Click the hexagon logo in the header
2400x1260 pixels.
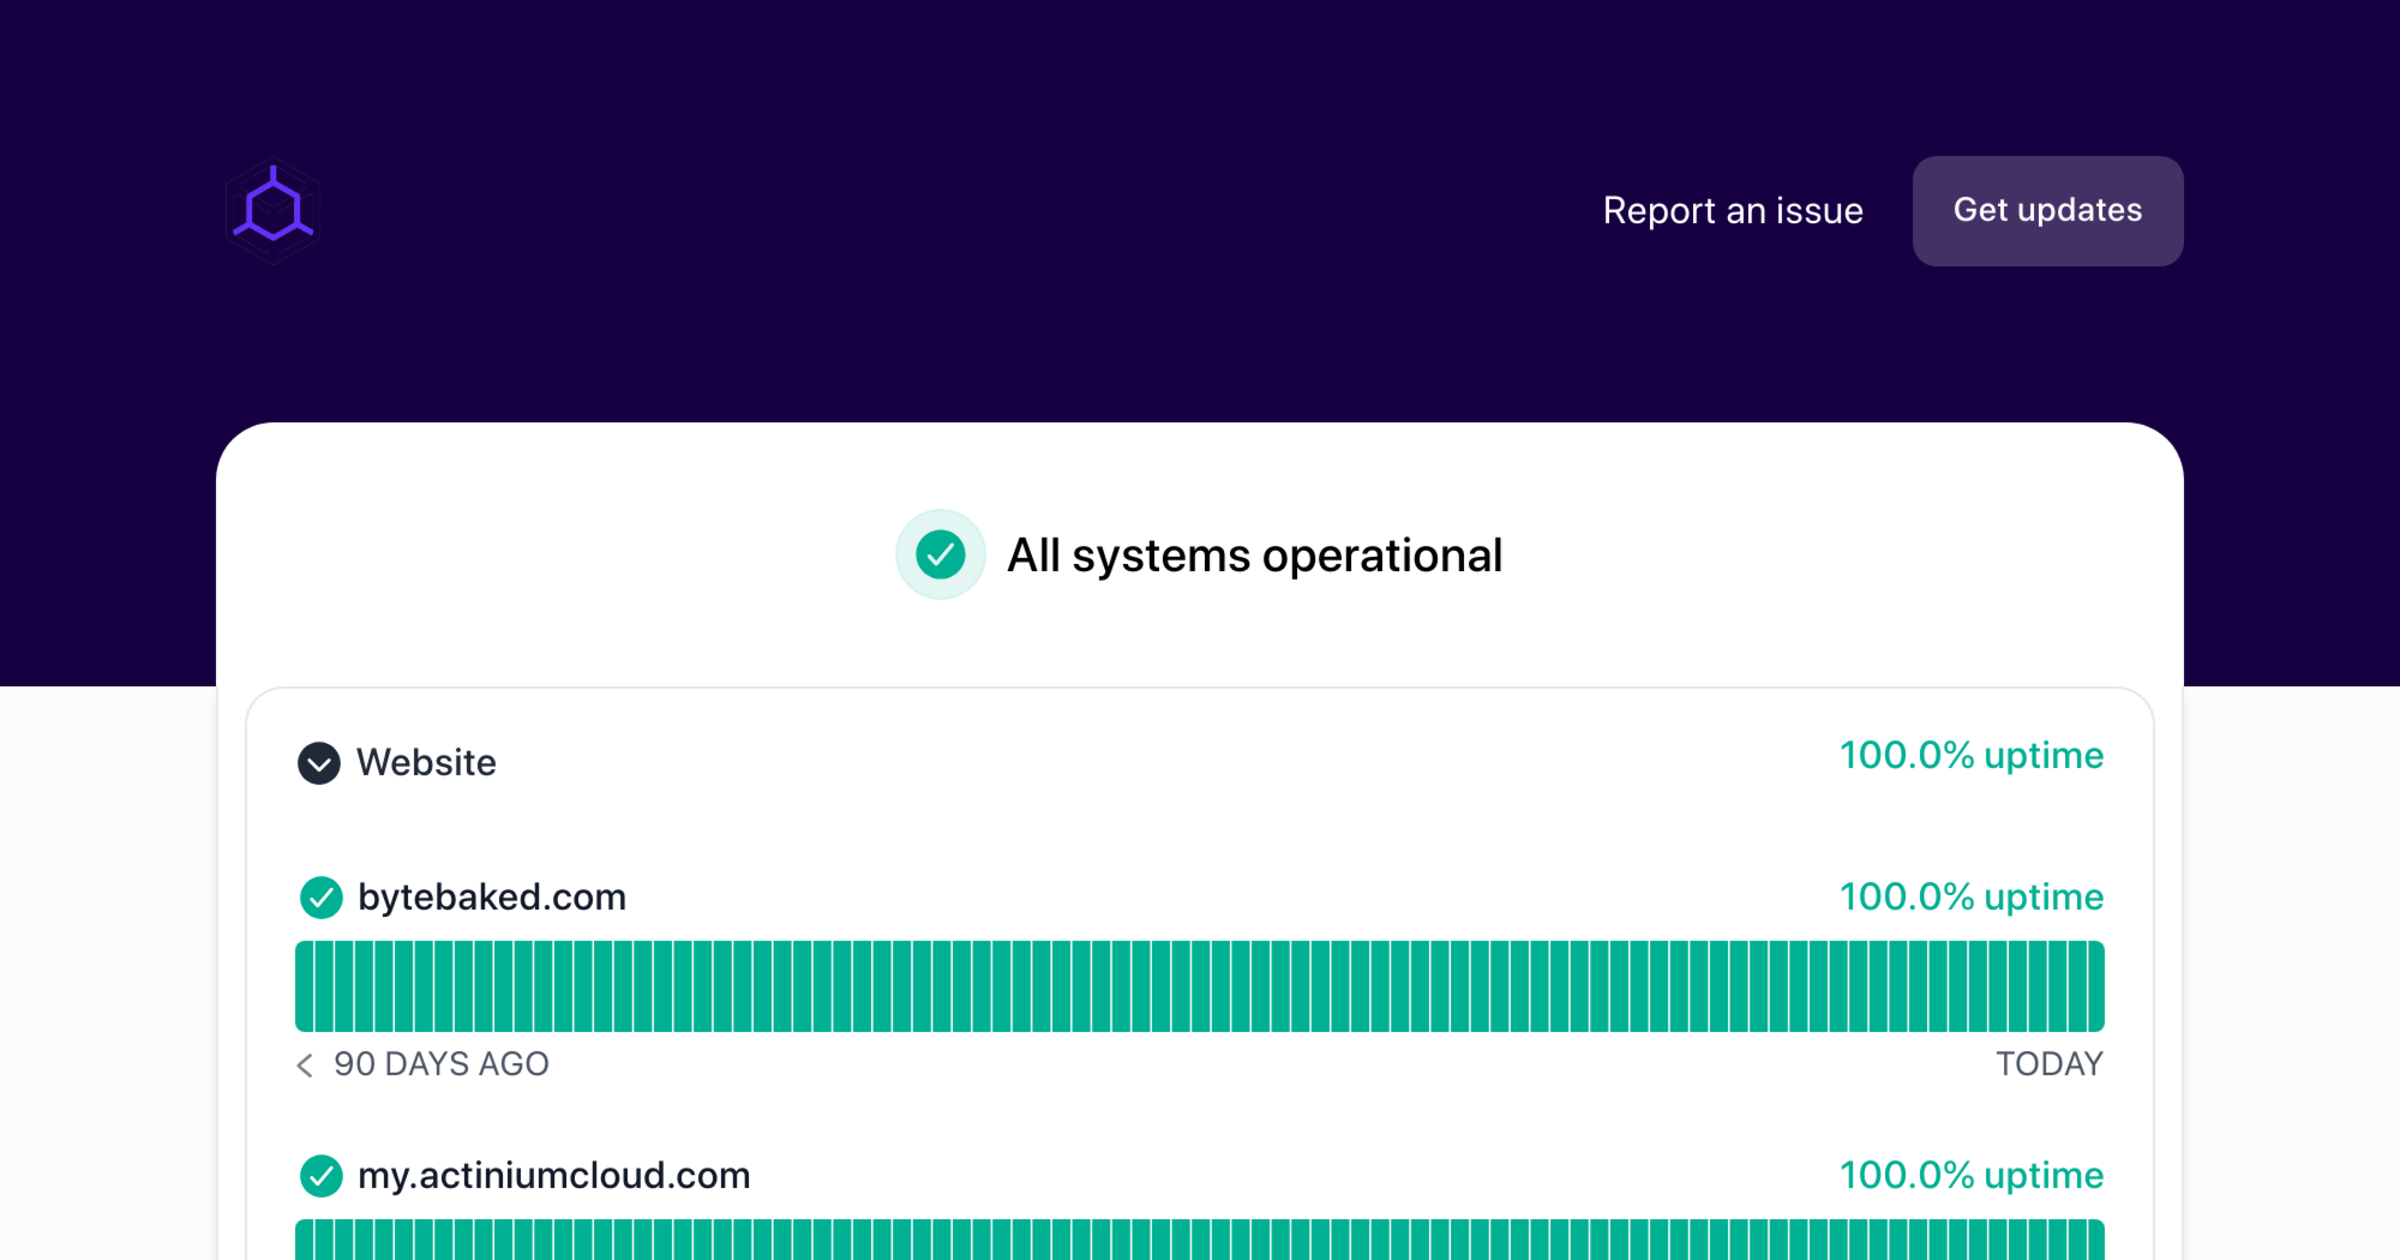pyautogui.click(x=272, y=210)
